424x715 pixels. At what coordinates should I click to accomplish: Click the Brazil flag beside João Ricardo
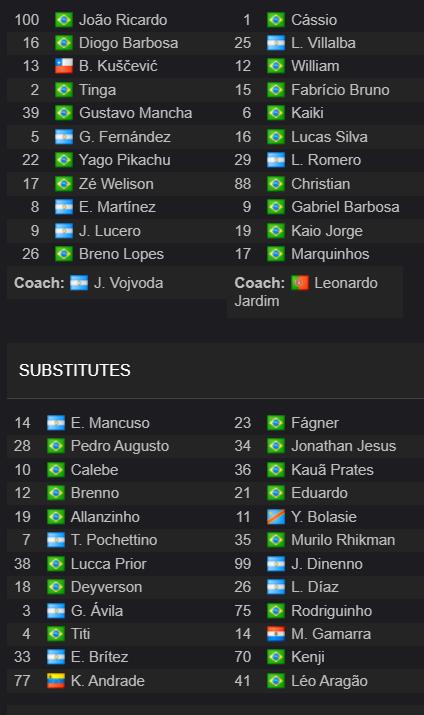64,20
